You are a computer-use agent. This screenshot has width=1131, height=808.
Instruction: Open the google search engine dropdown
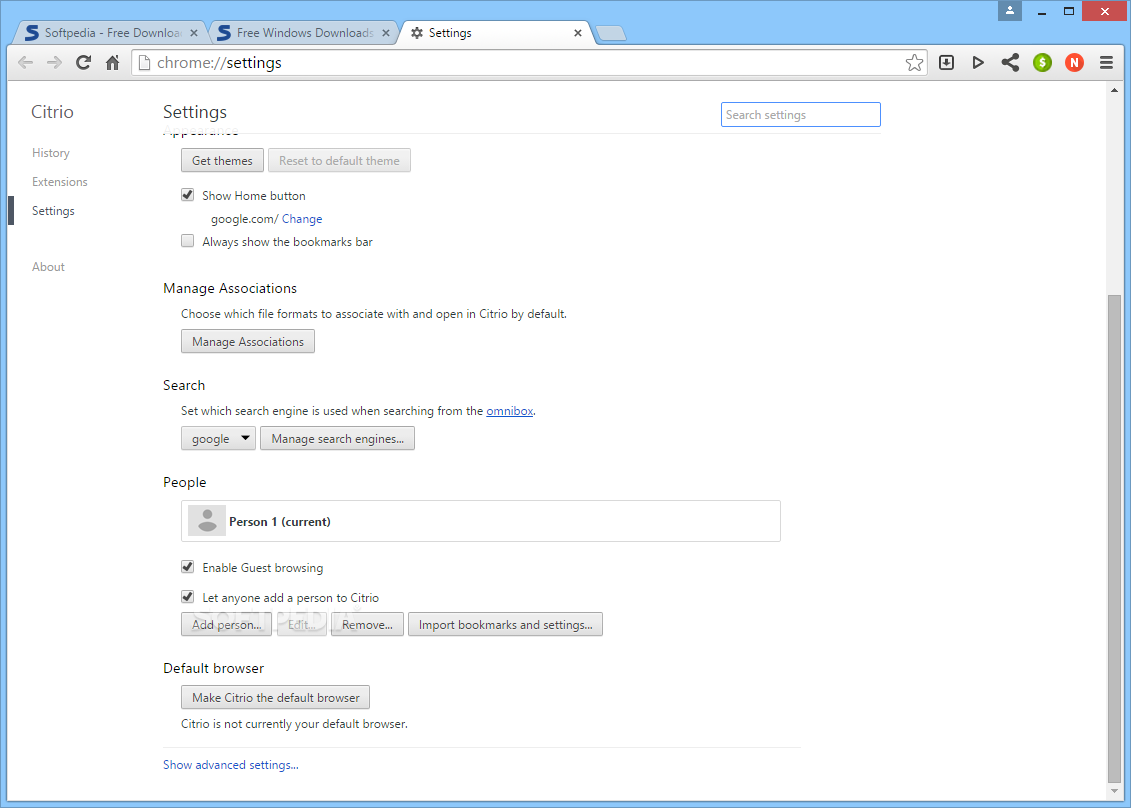pos(219,439)
